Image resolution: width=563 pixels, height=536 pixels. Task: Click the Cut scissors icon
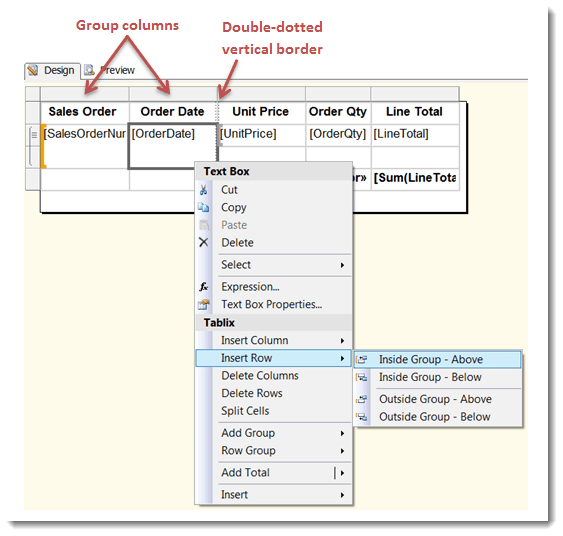click(204, 190)
